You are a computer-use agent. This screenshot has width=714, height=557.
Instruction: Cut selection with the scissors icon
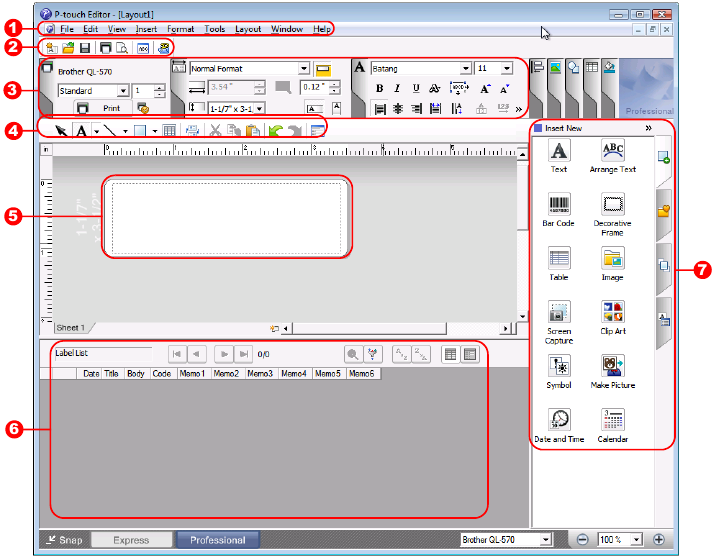pyautogui.click(x=215, y=131)
